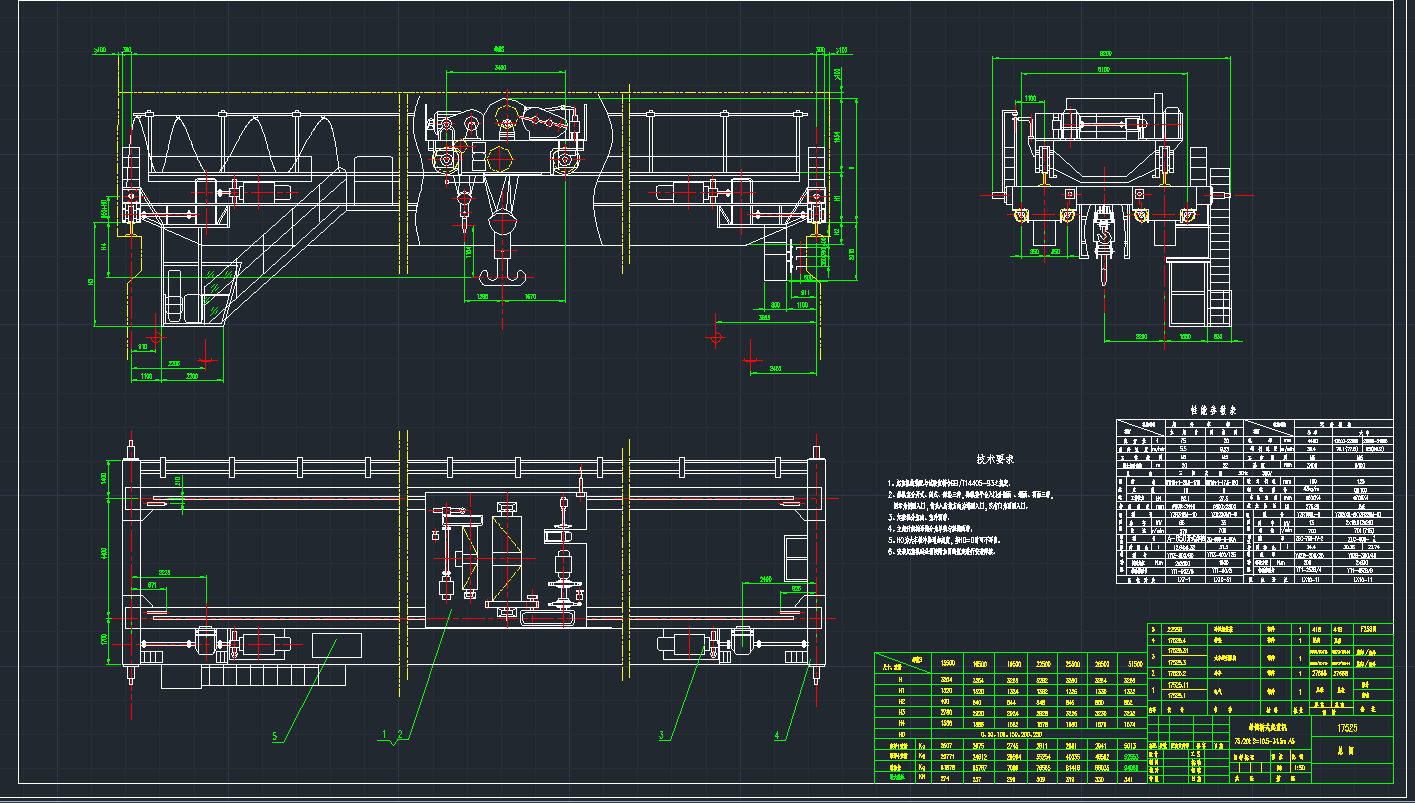Pick part callout number 2 in plan view
The height and width of the screenshot is (803, 1415).
(x=399, y=735)
